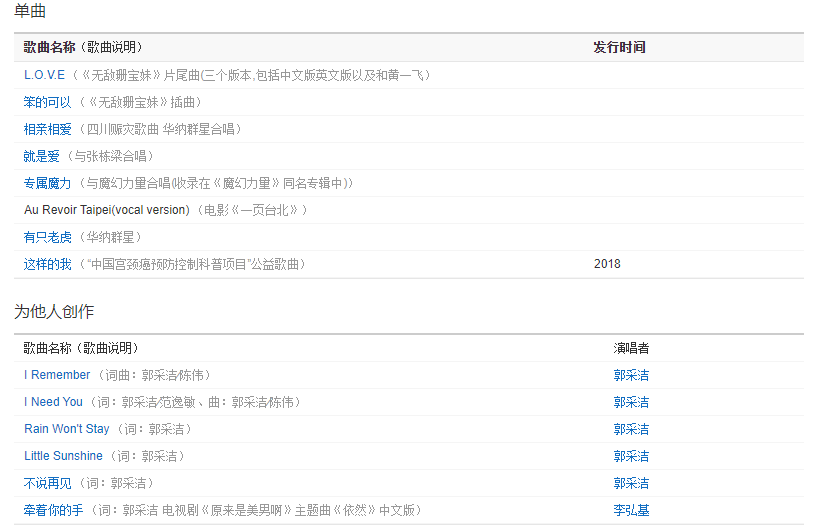Click the 牵着你的手 song link

(x=53, y=510)
